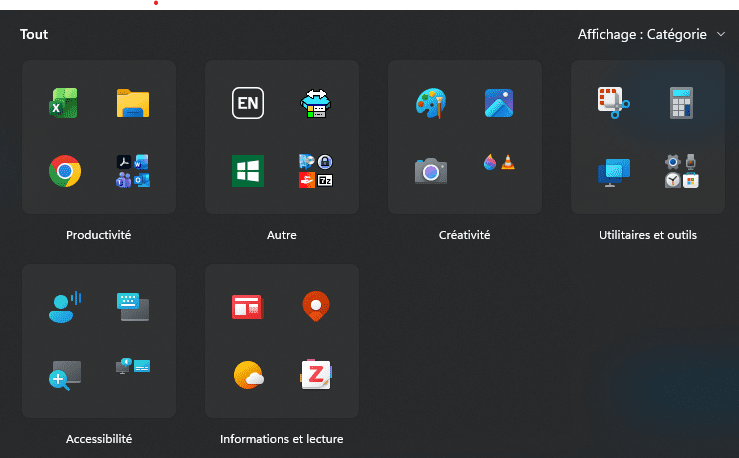Viewport: 739px width, 458px height.
Task: Open the Clock mini icon in Utilitaires
Action: tap(673, 180)
